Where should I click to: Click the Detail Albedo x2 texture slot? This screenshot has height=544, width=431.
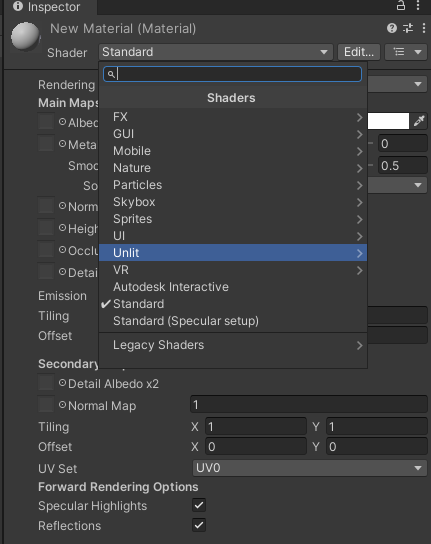[46, 382]
